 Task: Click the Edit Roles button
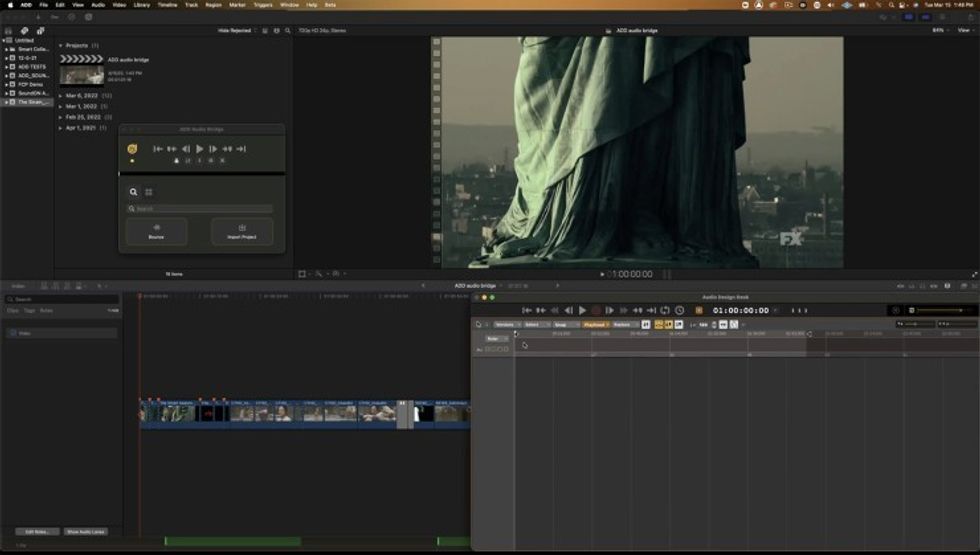[37, 532]
